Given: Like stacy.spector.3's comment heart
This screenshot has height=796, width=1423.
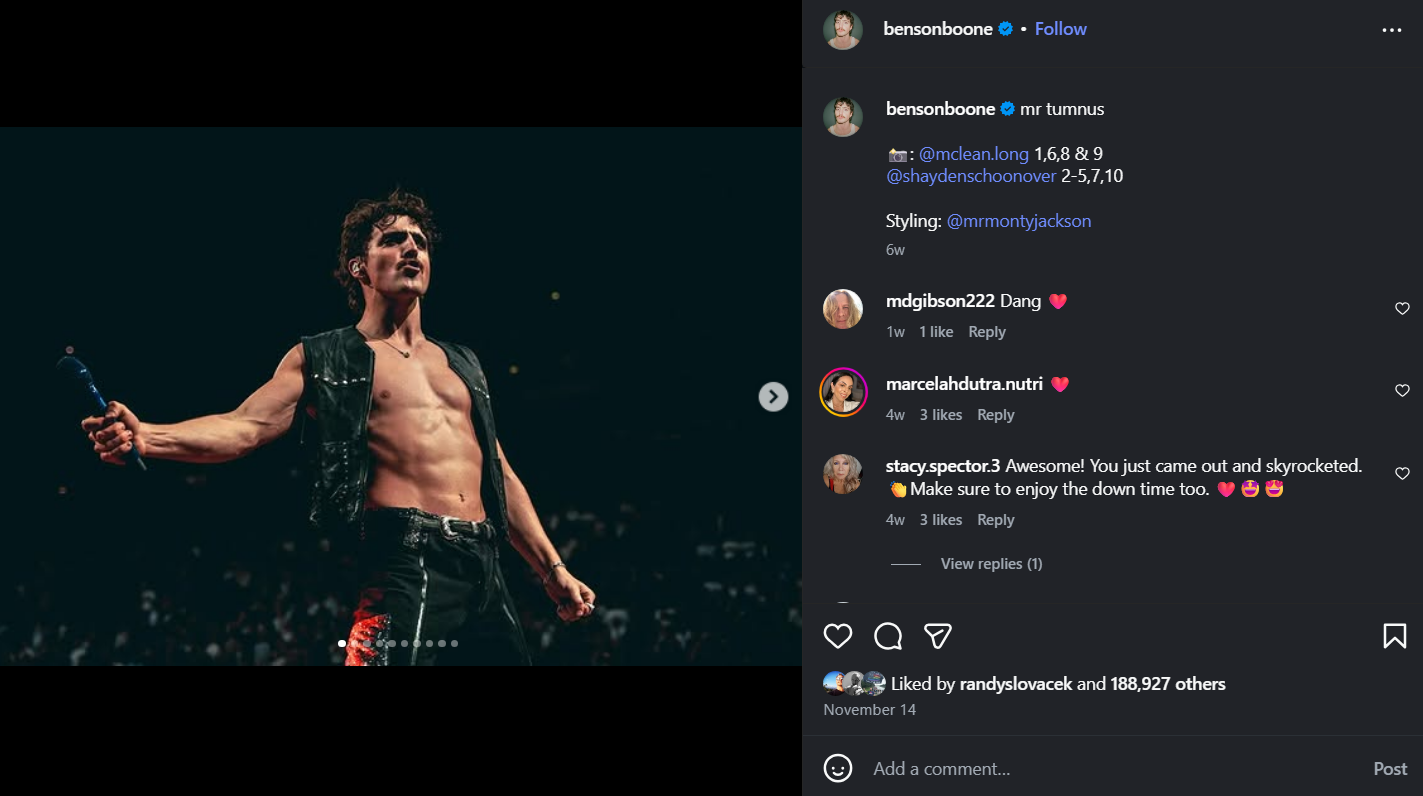Looking at the screenshot, I should (1402, 474).
